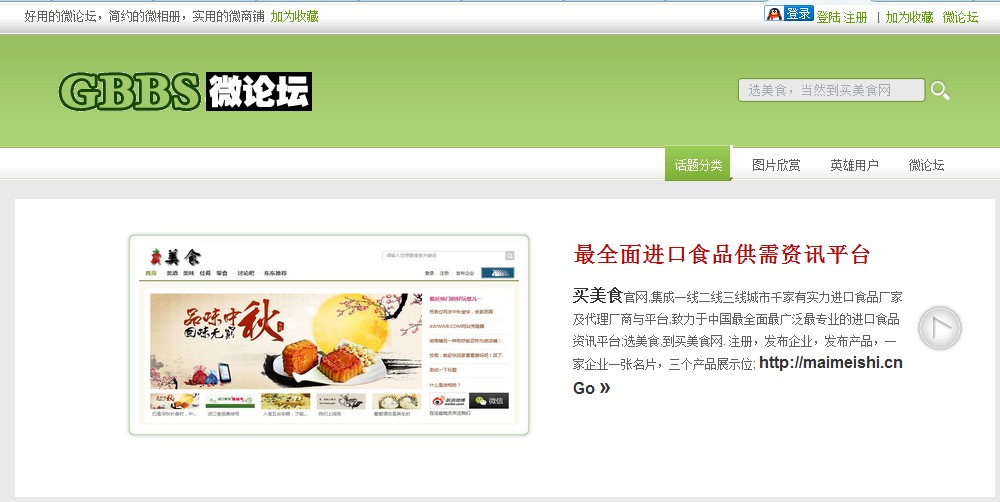
Task: Click the blue 登录 QQ button
Action: pyautogui.click(x=798, y=13)
